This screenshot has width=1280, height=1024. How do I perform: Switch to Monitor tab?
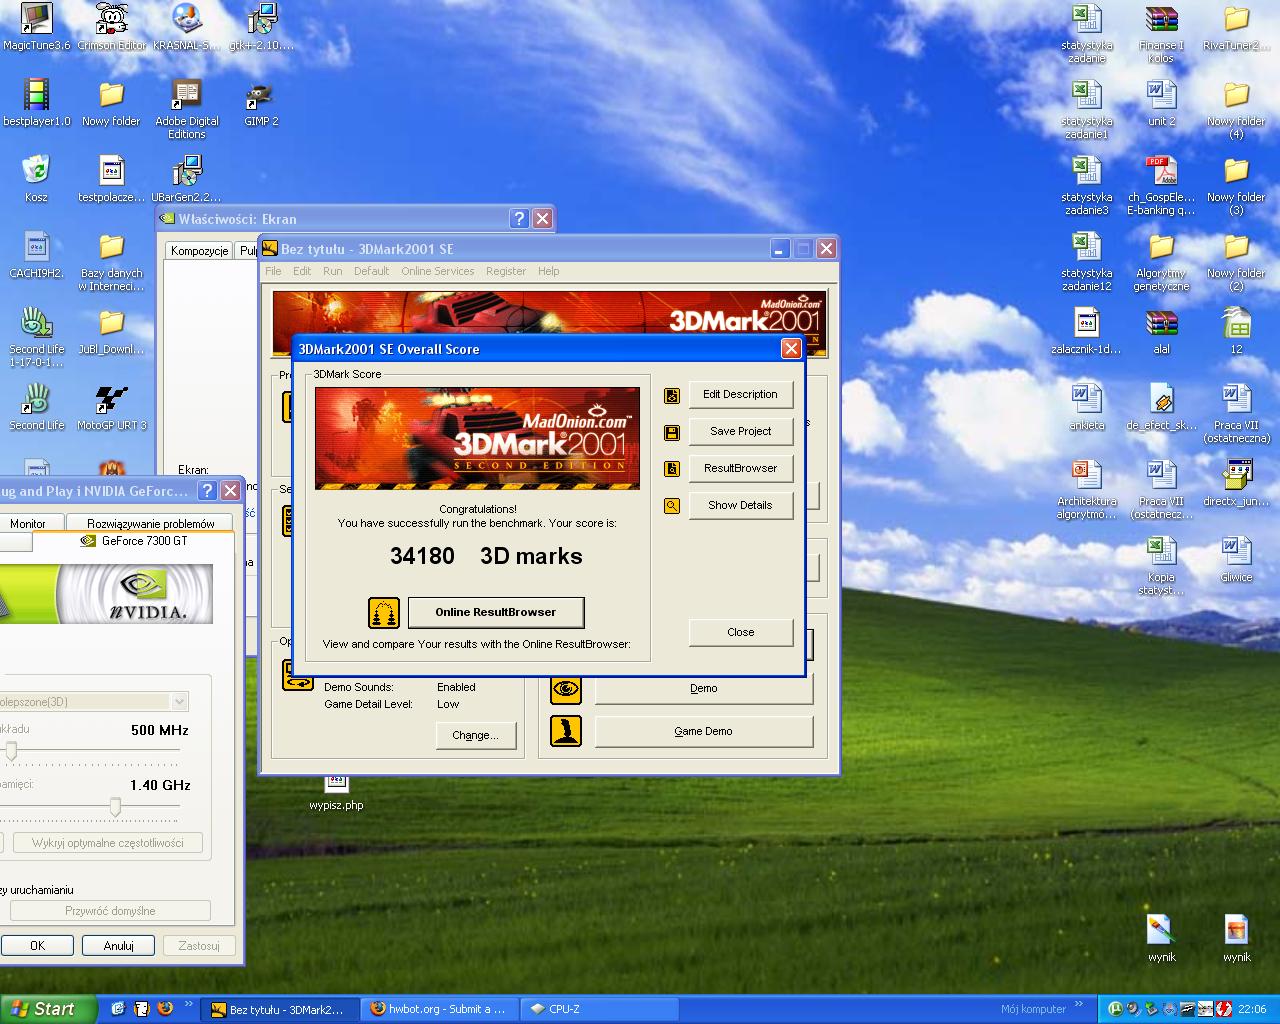click(28, 523)
